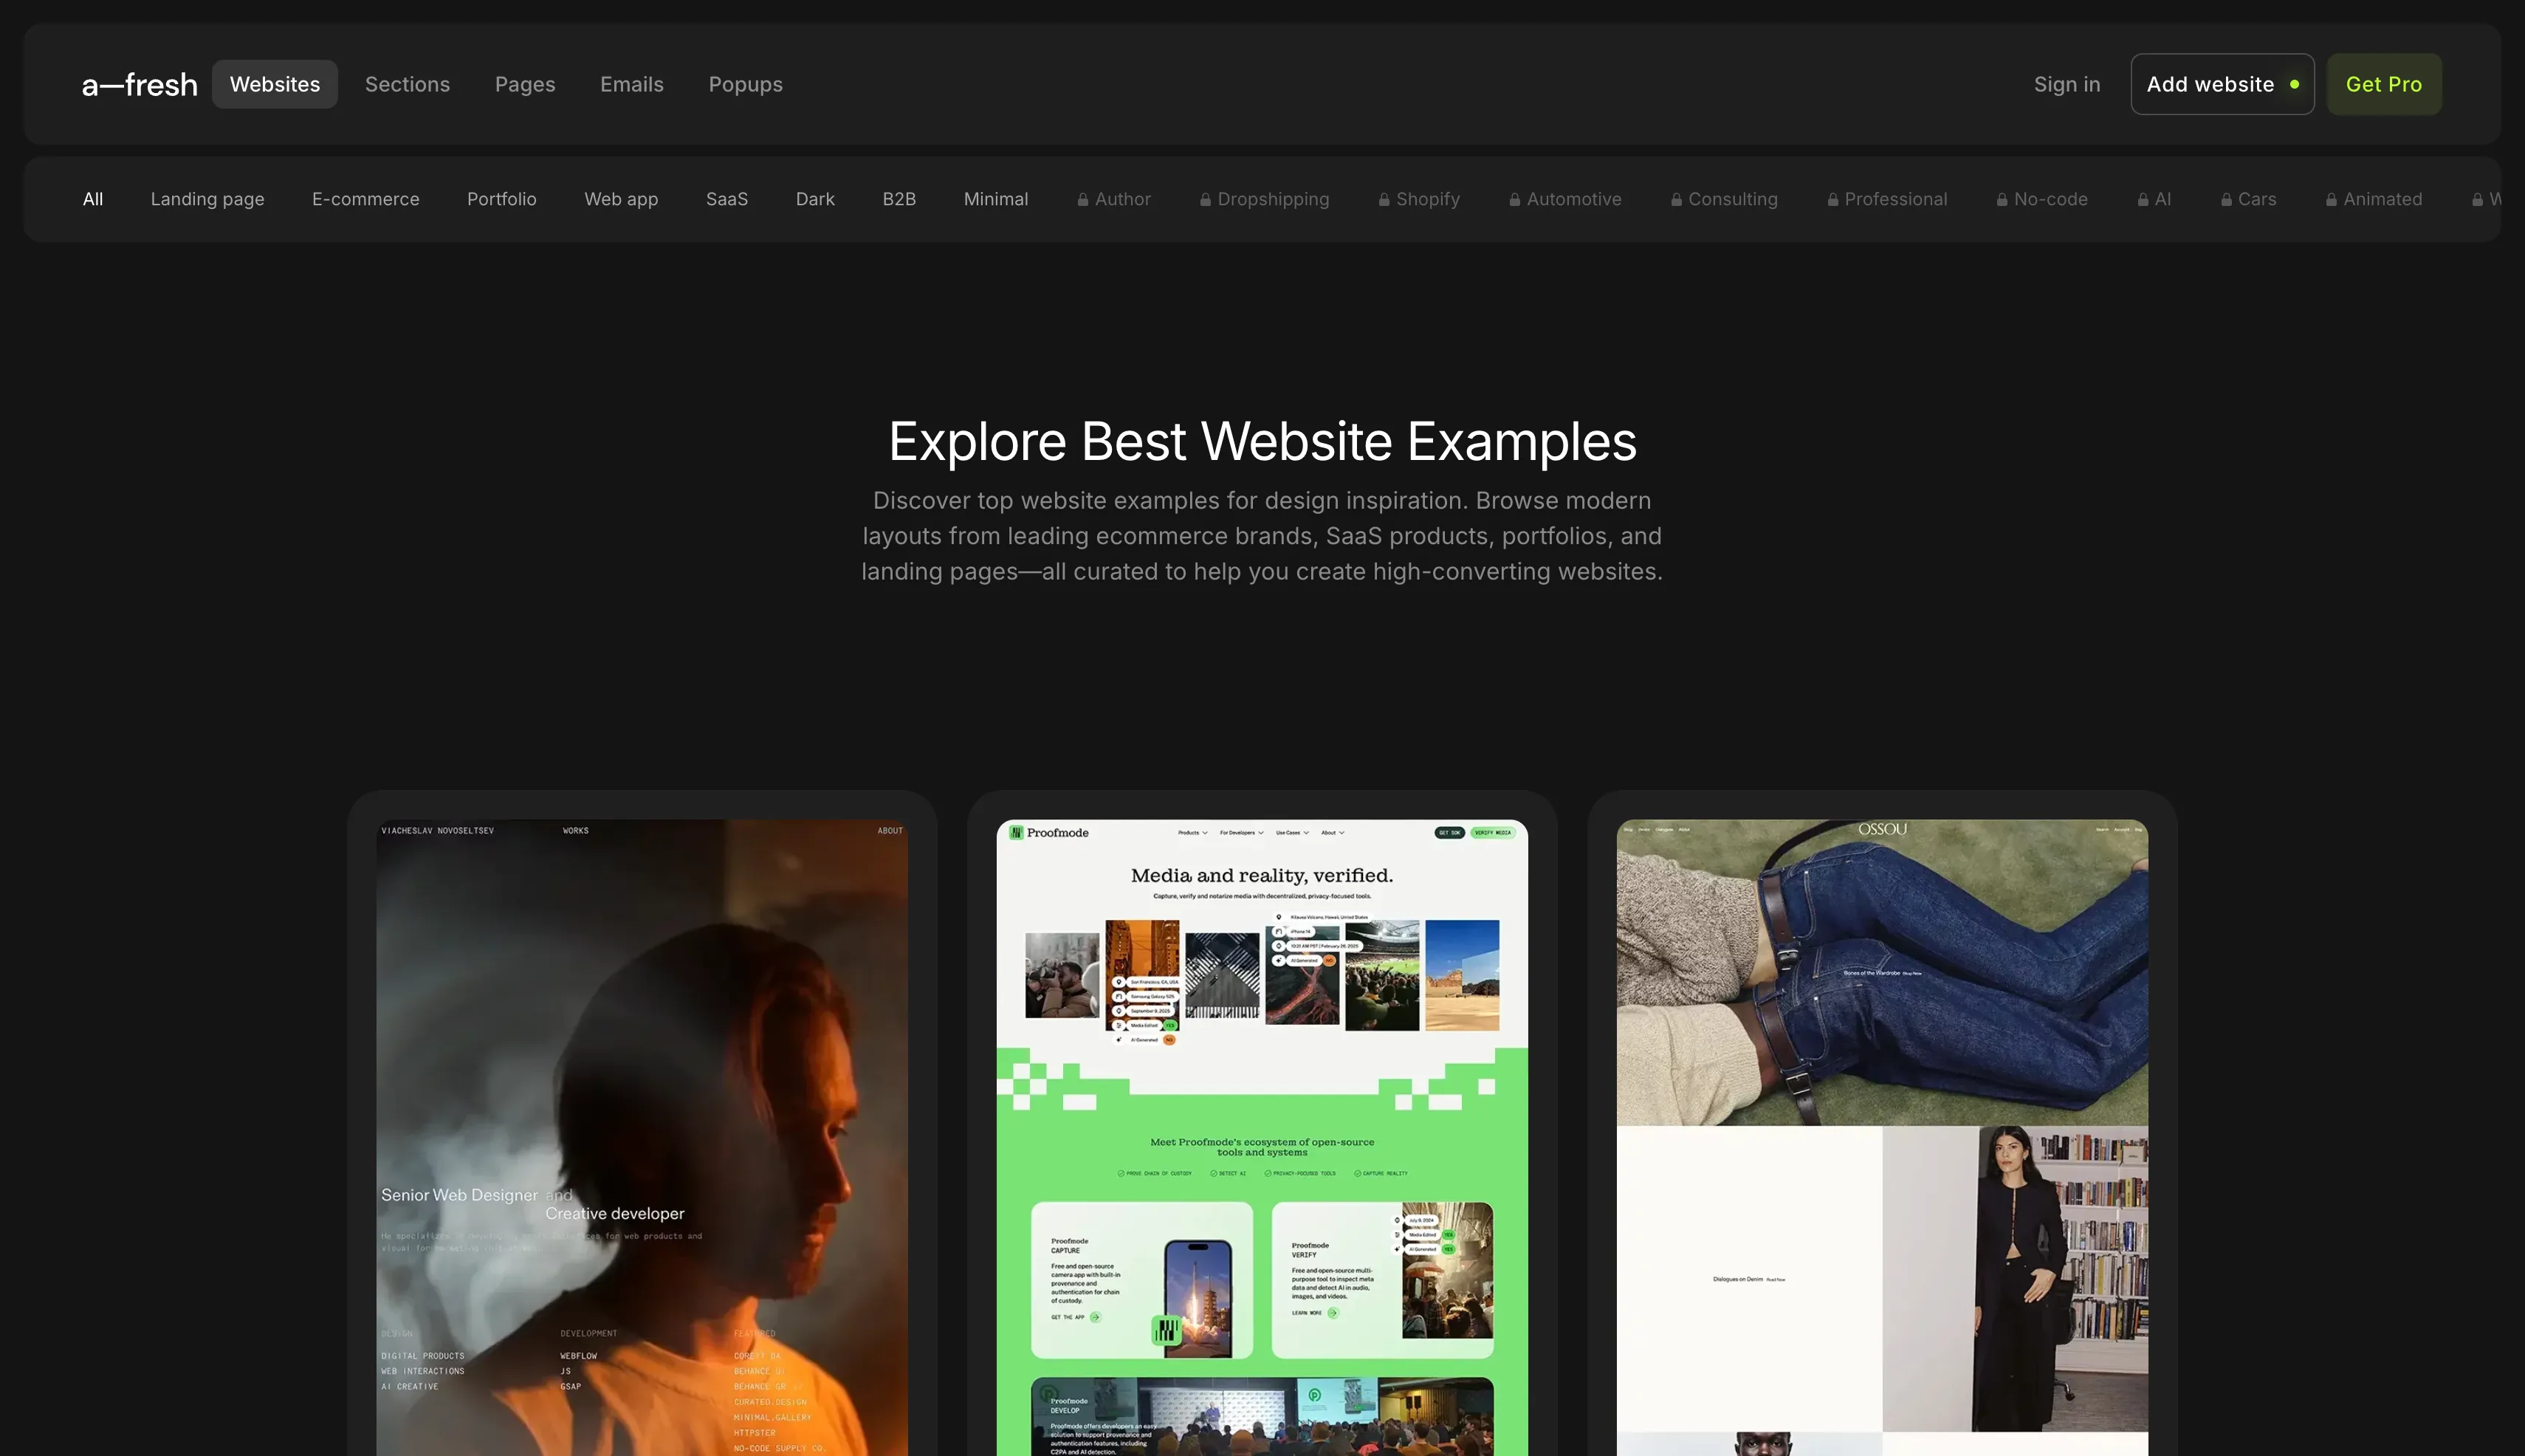The width and height of the screenshot is (2525, 1456).
Task: Filter by Landing page category
Action: [x=207, y=199]
